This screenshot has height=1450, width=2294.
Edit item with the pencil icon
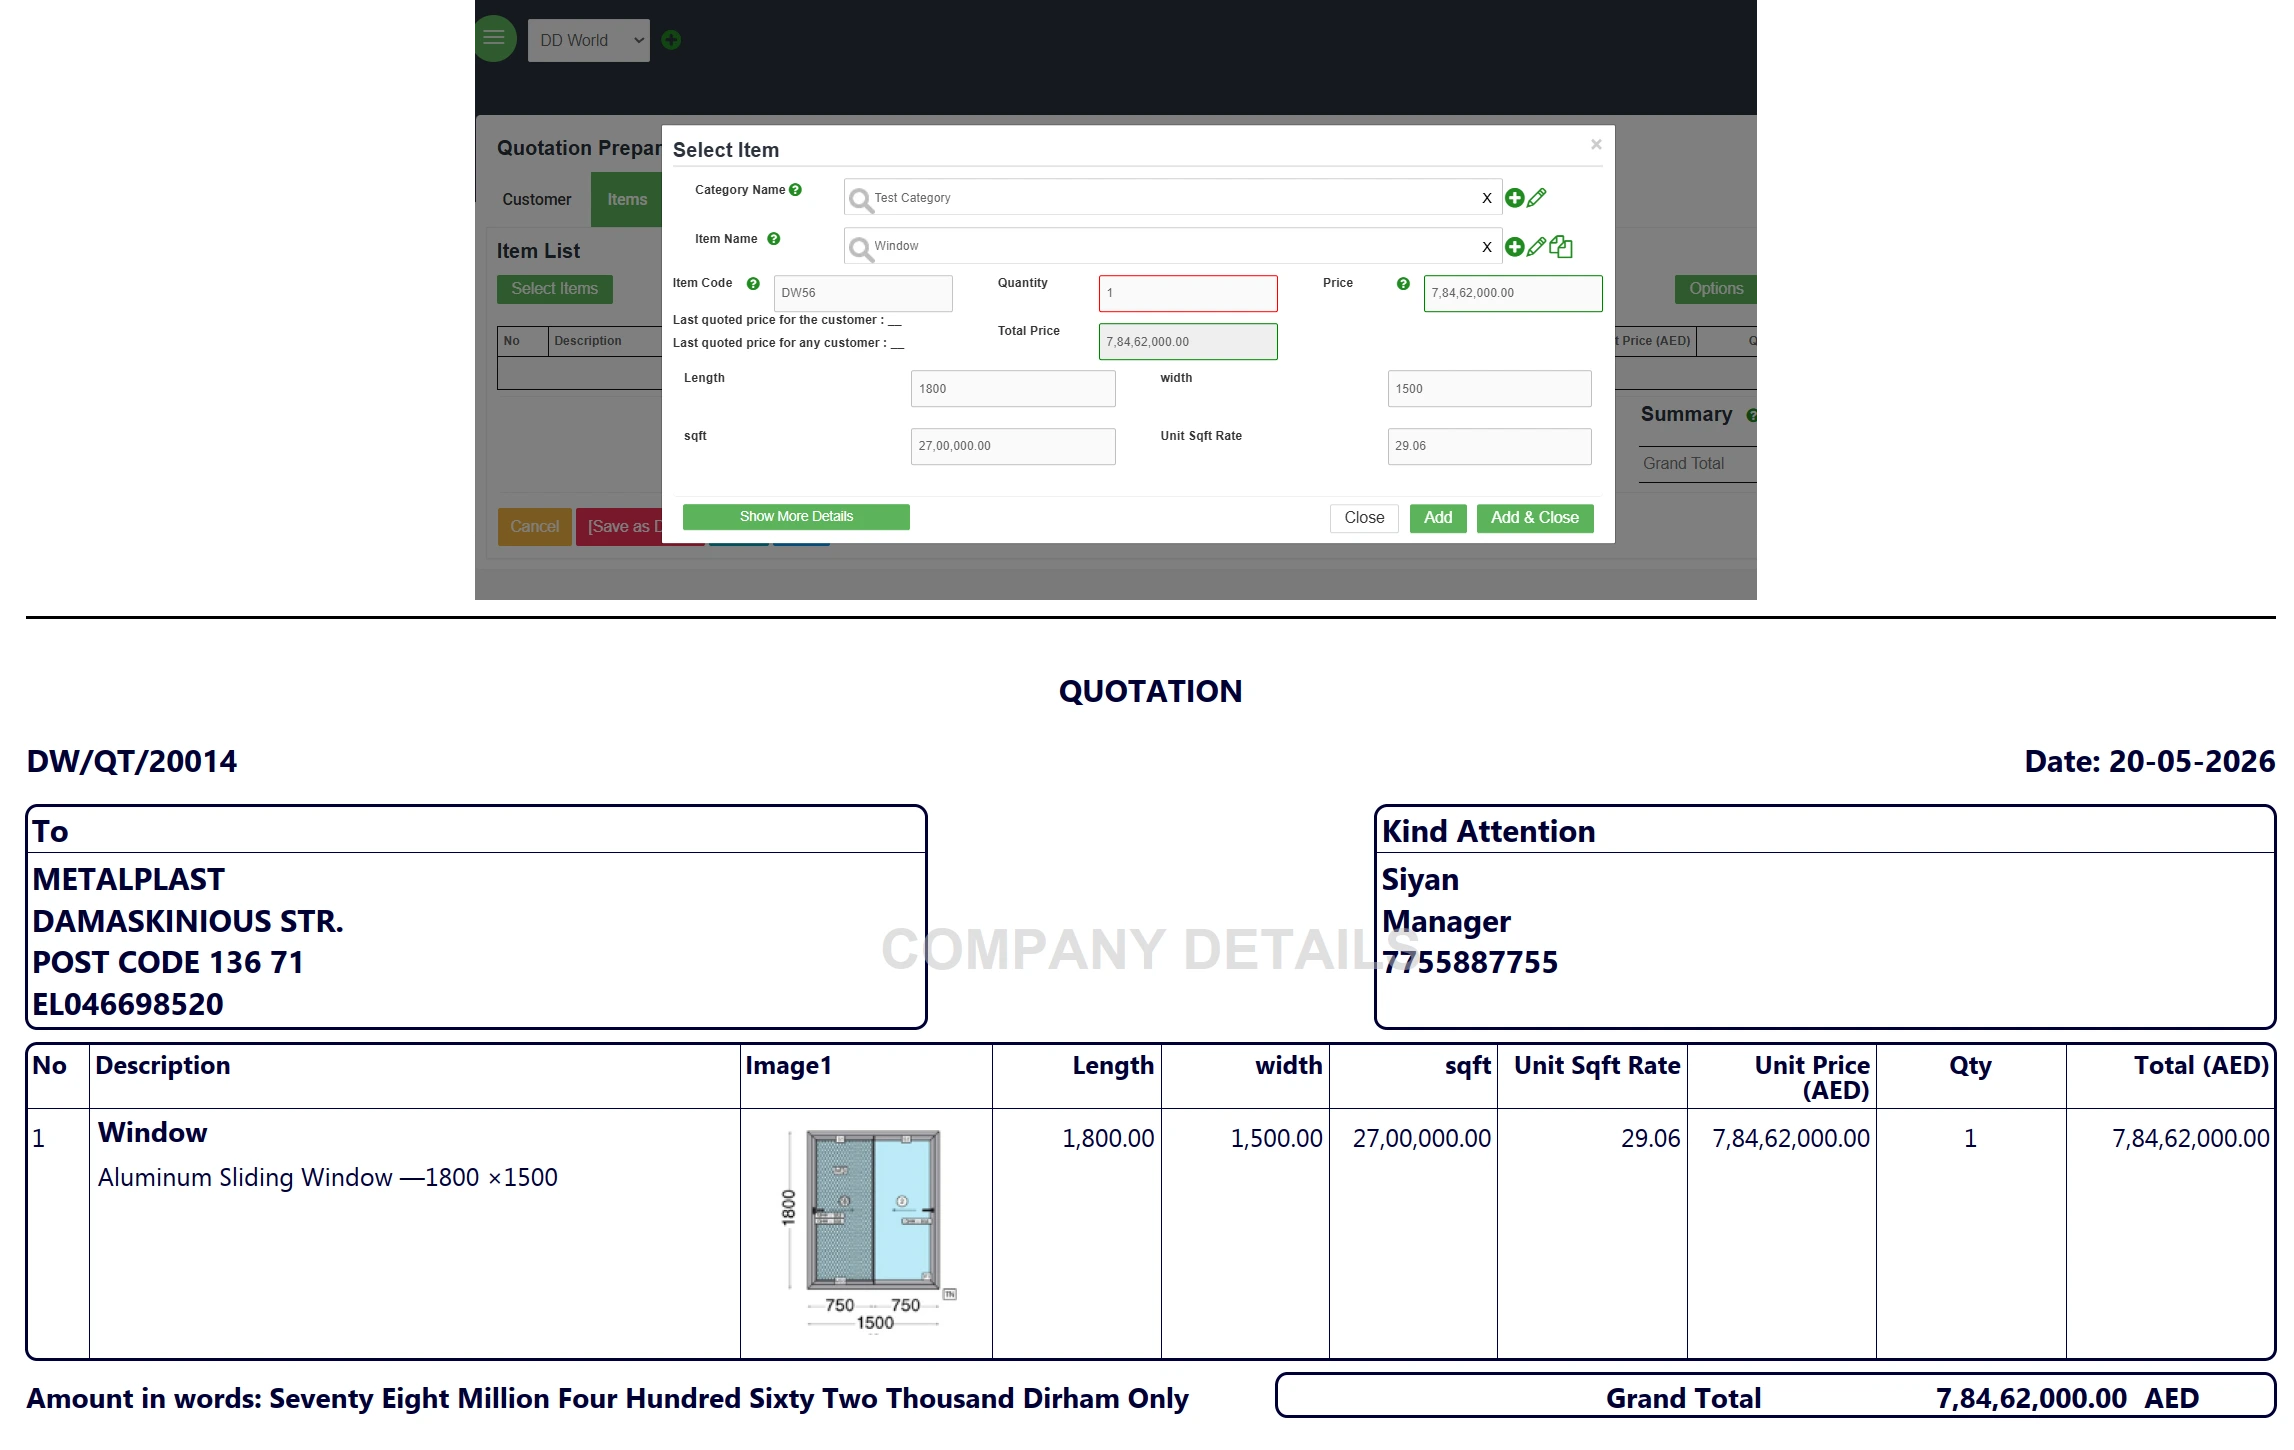(1537, 246)
